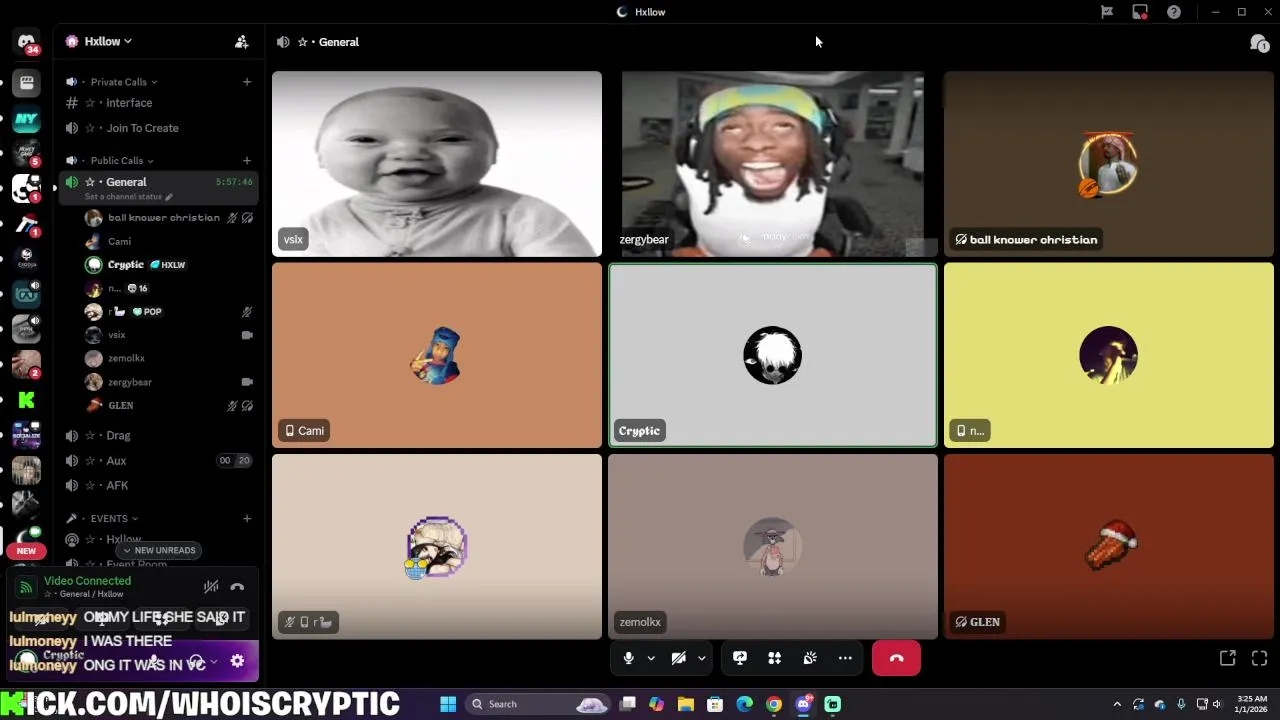This screenshot has width=1280, height=720.
Task: Create channel in Private Calls category
Action: (x=247, y=82)
